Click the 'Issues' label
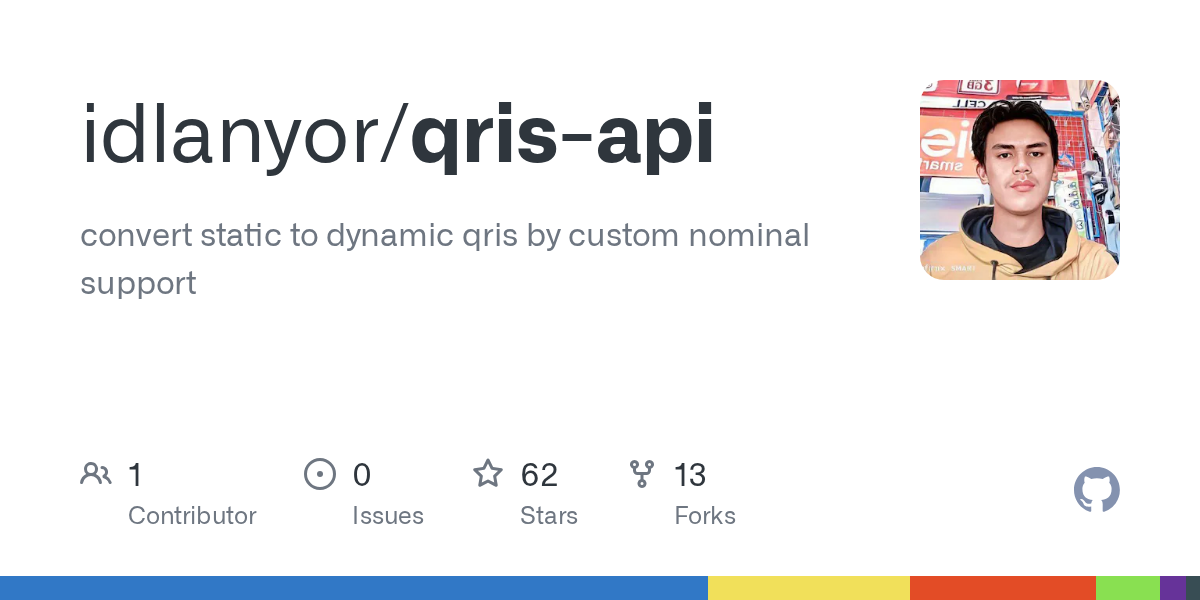1200x600 pixels. pyautogui.click(x=388, y=516)
